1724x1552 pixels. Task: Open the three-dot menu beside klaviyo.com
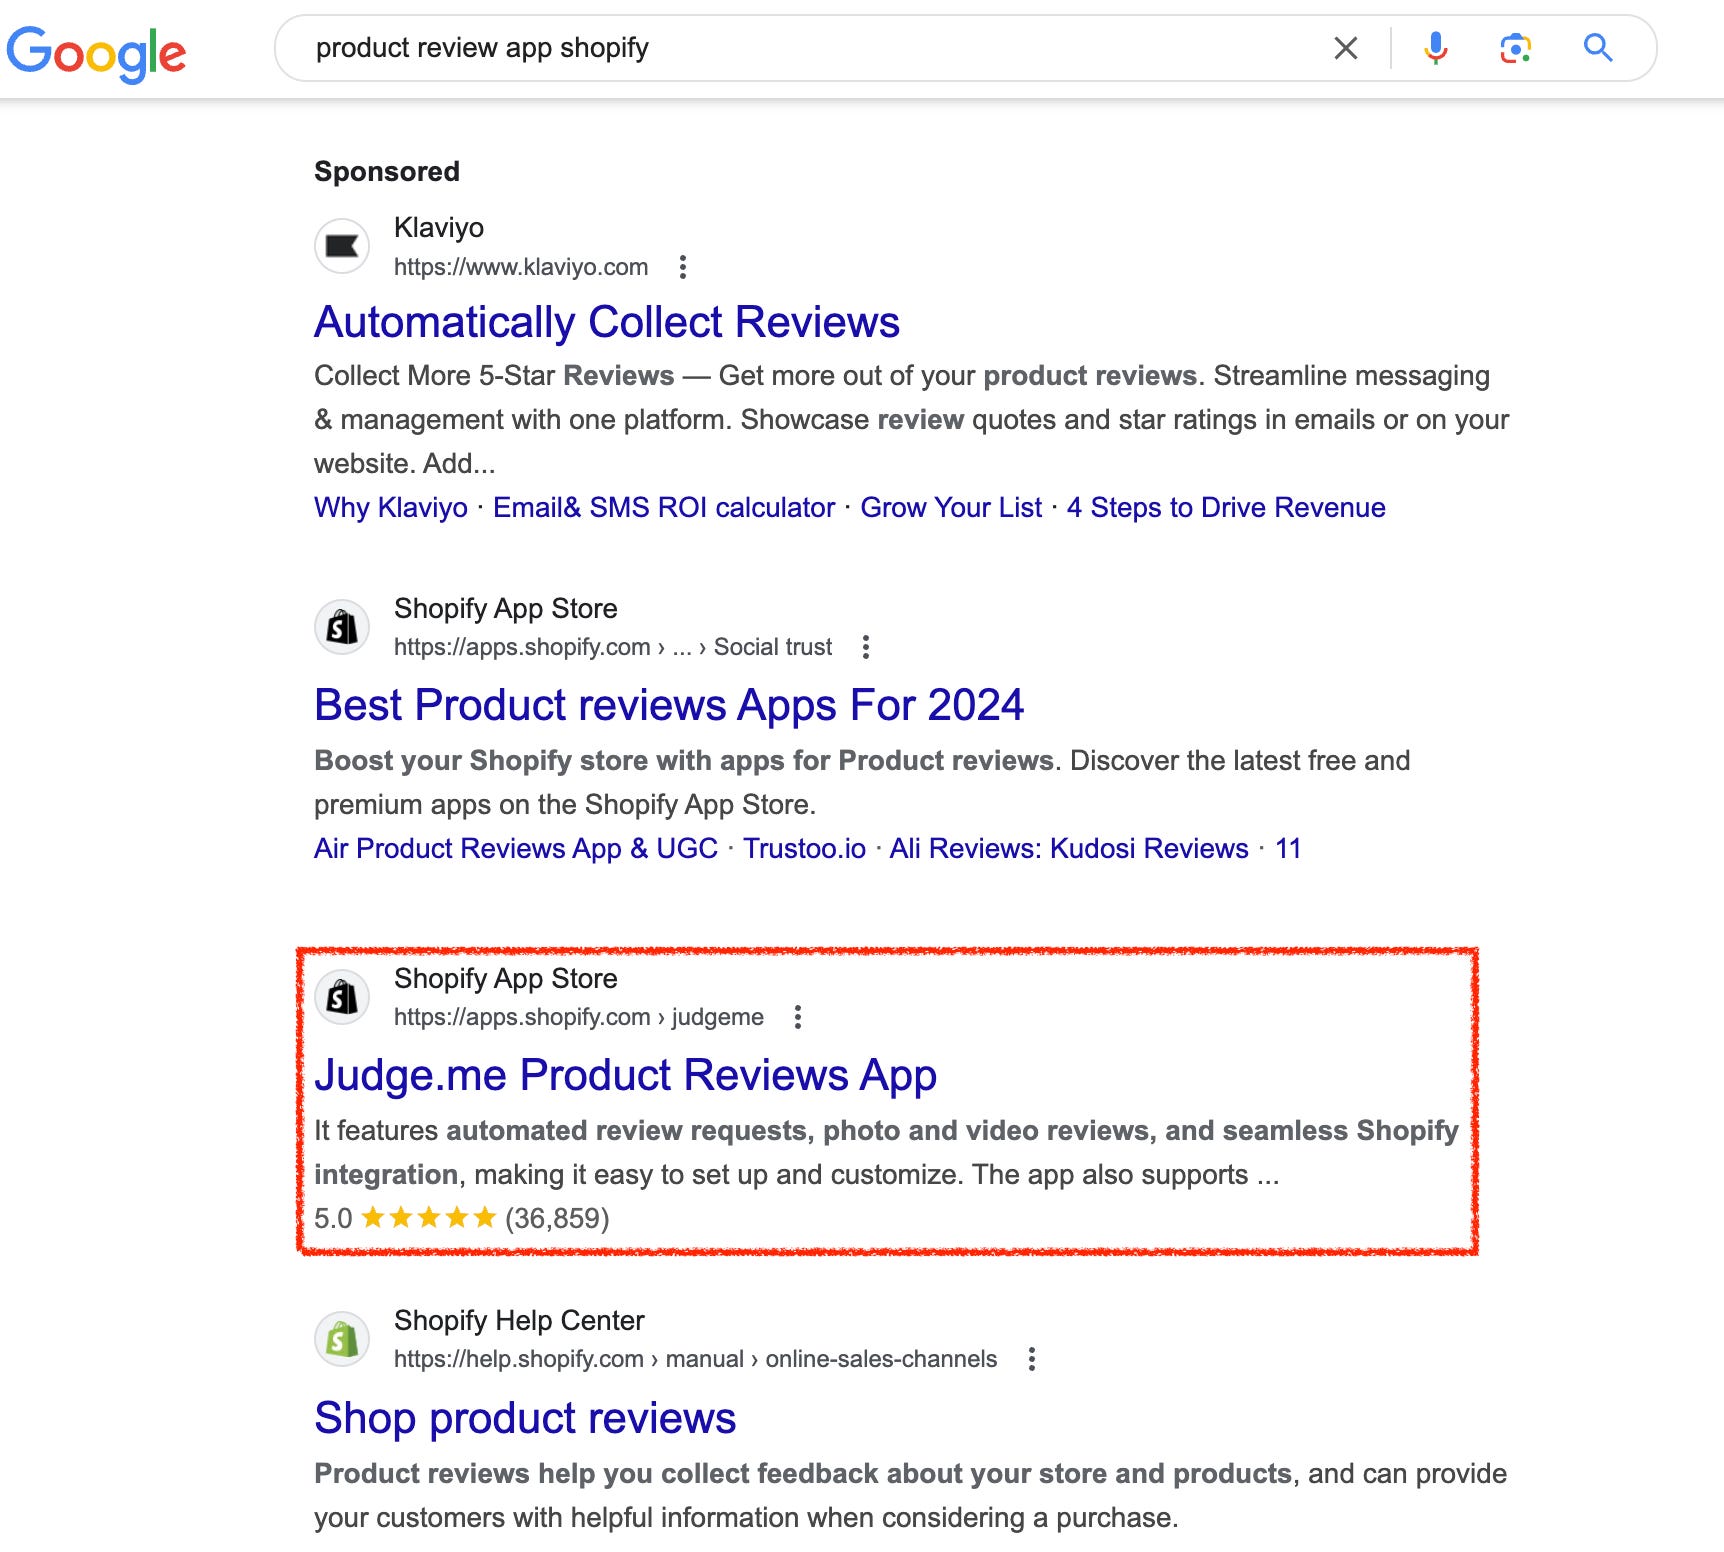tap(683, 267)
